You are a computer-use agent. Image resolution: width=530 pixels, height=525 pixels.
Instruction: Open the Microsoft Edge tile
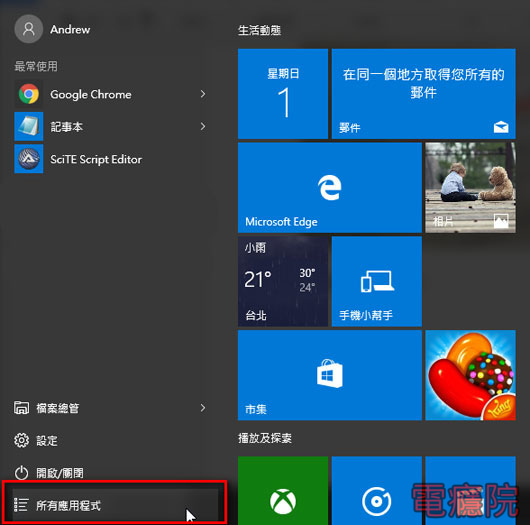coord(330,188)
